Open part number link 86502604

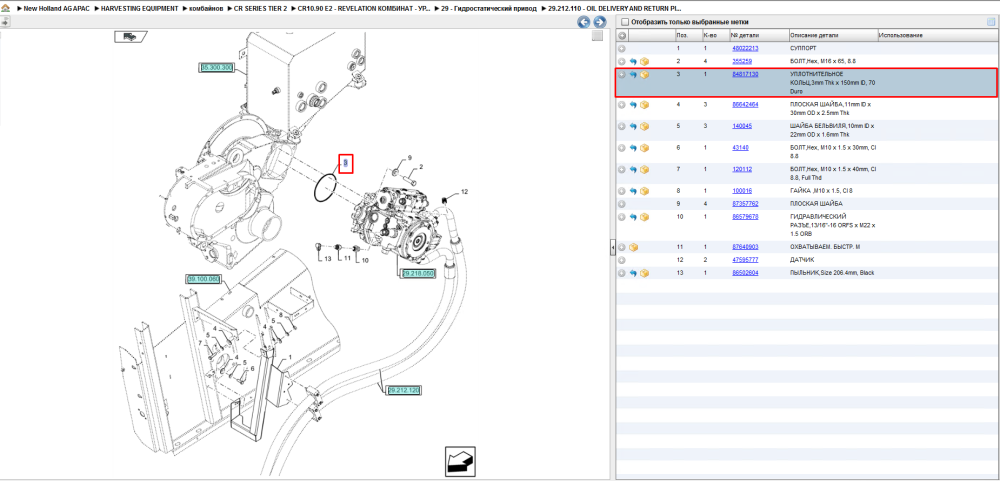pos(745,273)
